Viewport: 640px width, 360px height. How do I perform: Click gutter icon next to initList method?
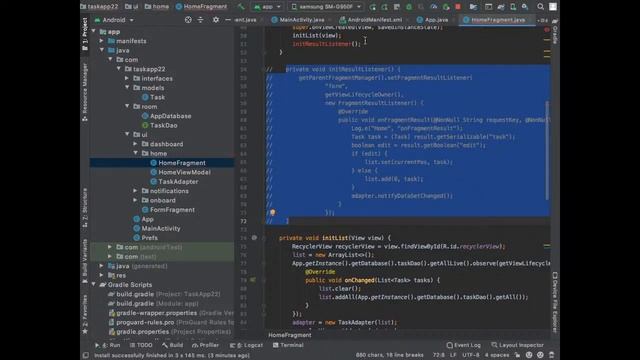(x=254, y=238)
